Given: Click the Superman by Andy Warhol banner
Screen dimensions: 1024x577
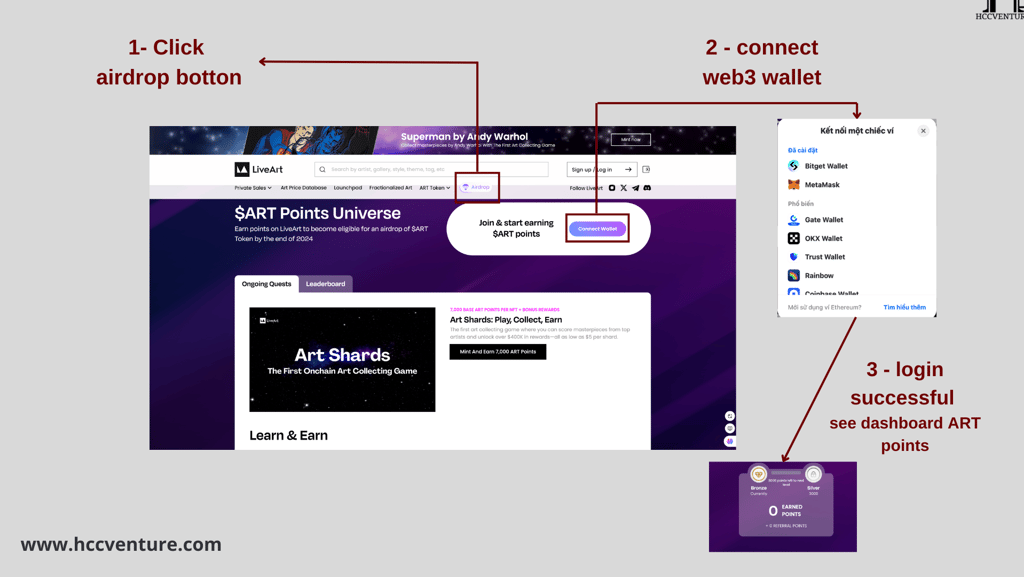Looking at the screenshot, I should click(442, 140).
